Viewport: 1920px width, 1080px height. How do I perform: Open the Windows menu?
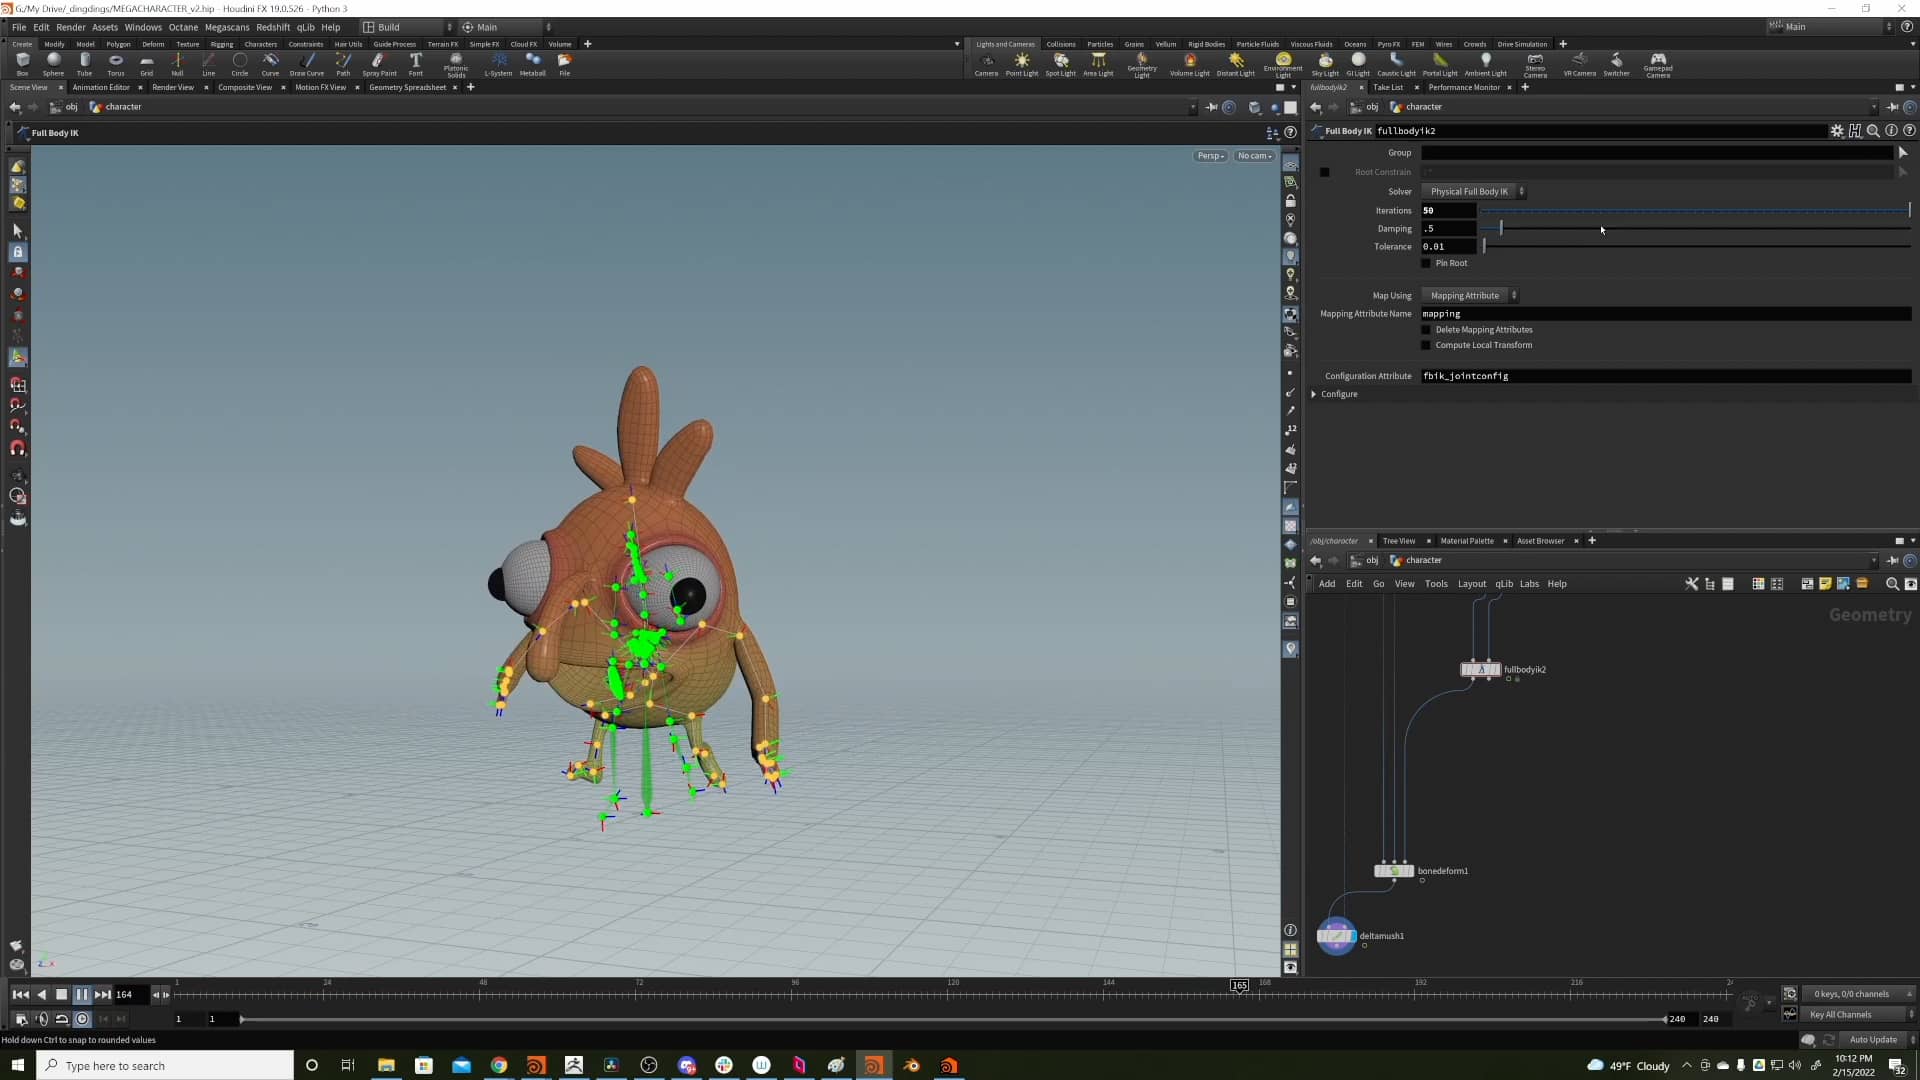click(143, 27)
